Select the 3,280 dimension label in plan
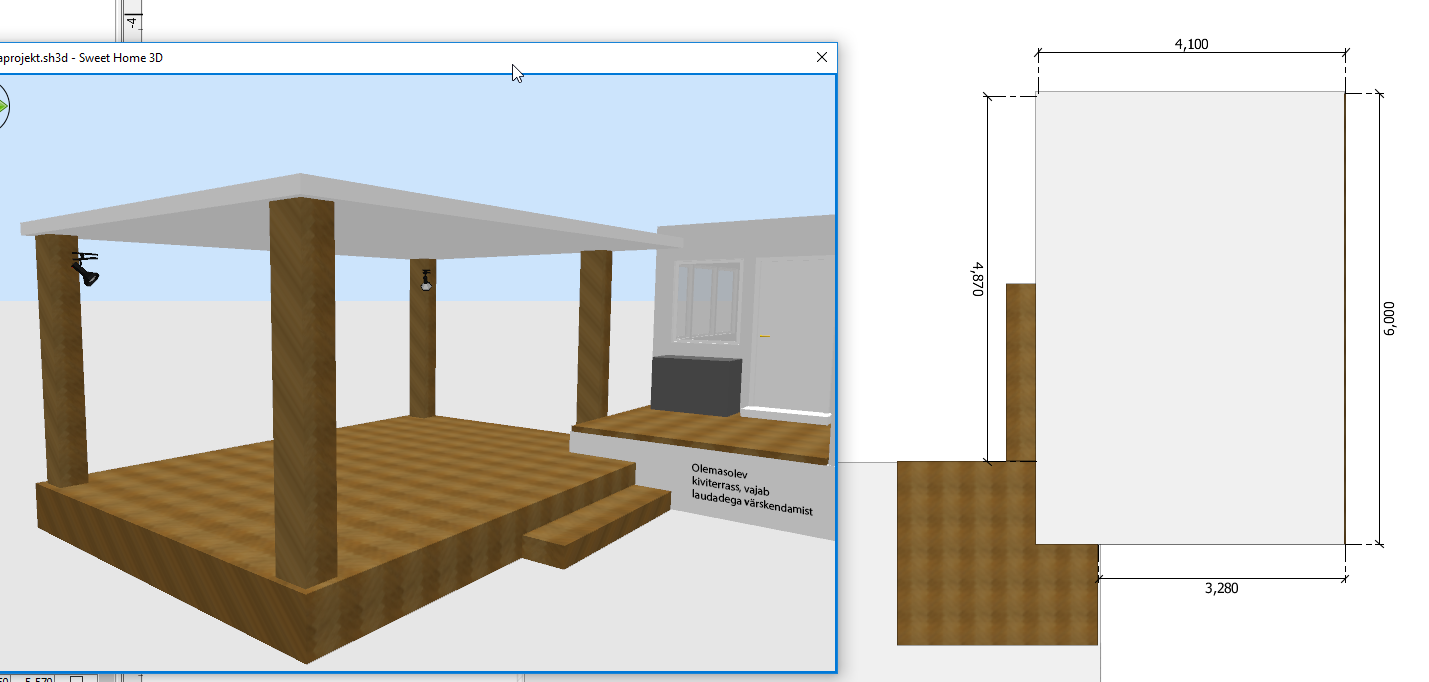 pyautogui.click(x=1221, y=588)
